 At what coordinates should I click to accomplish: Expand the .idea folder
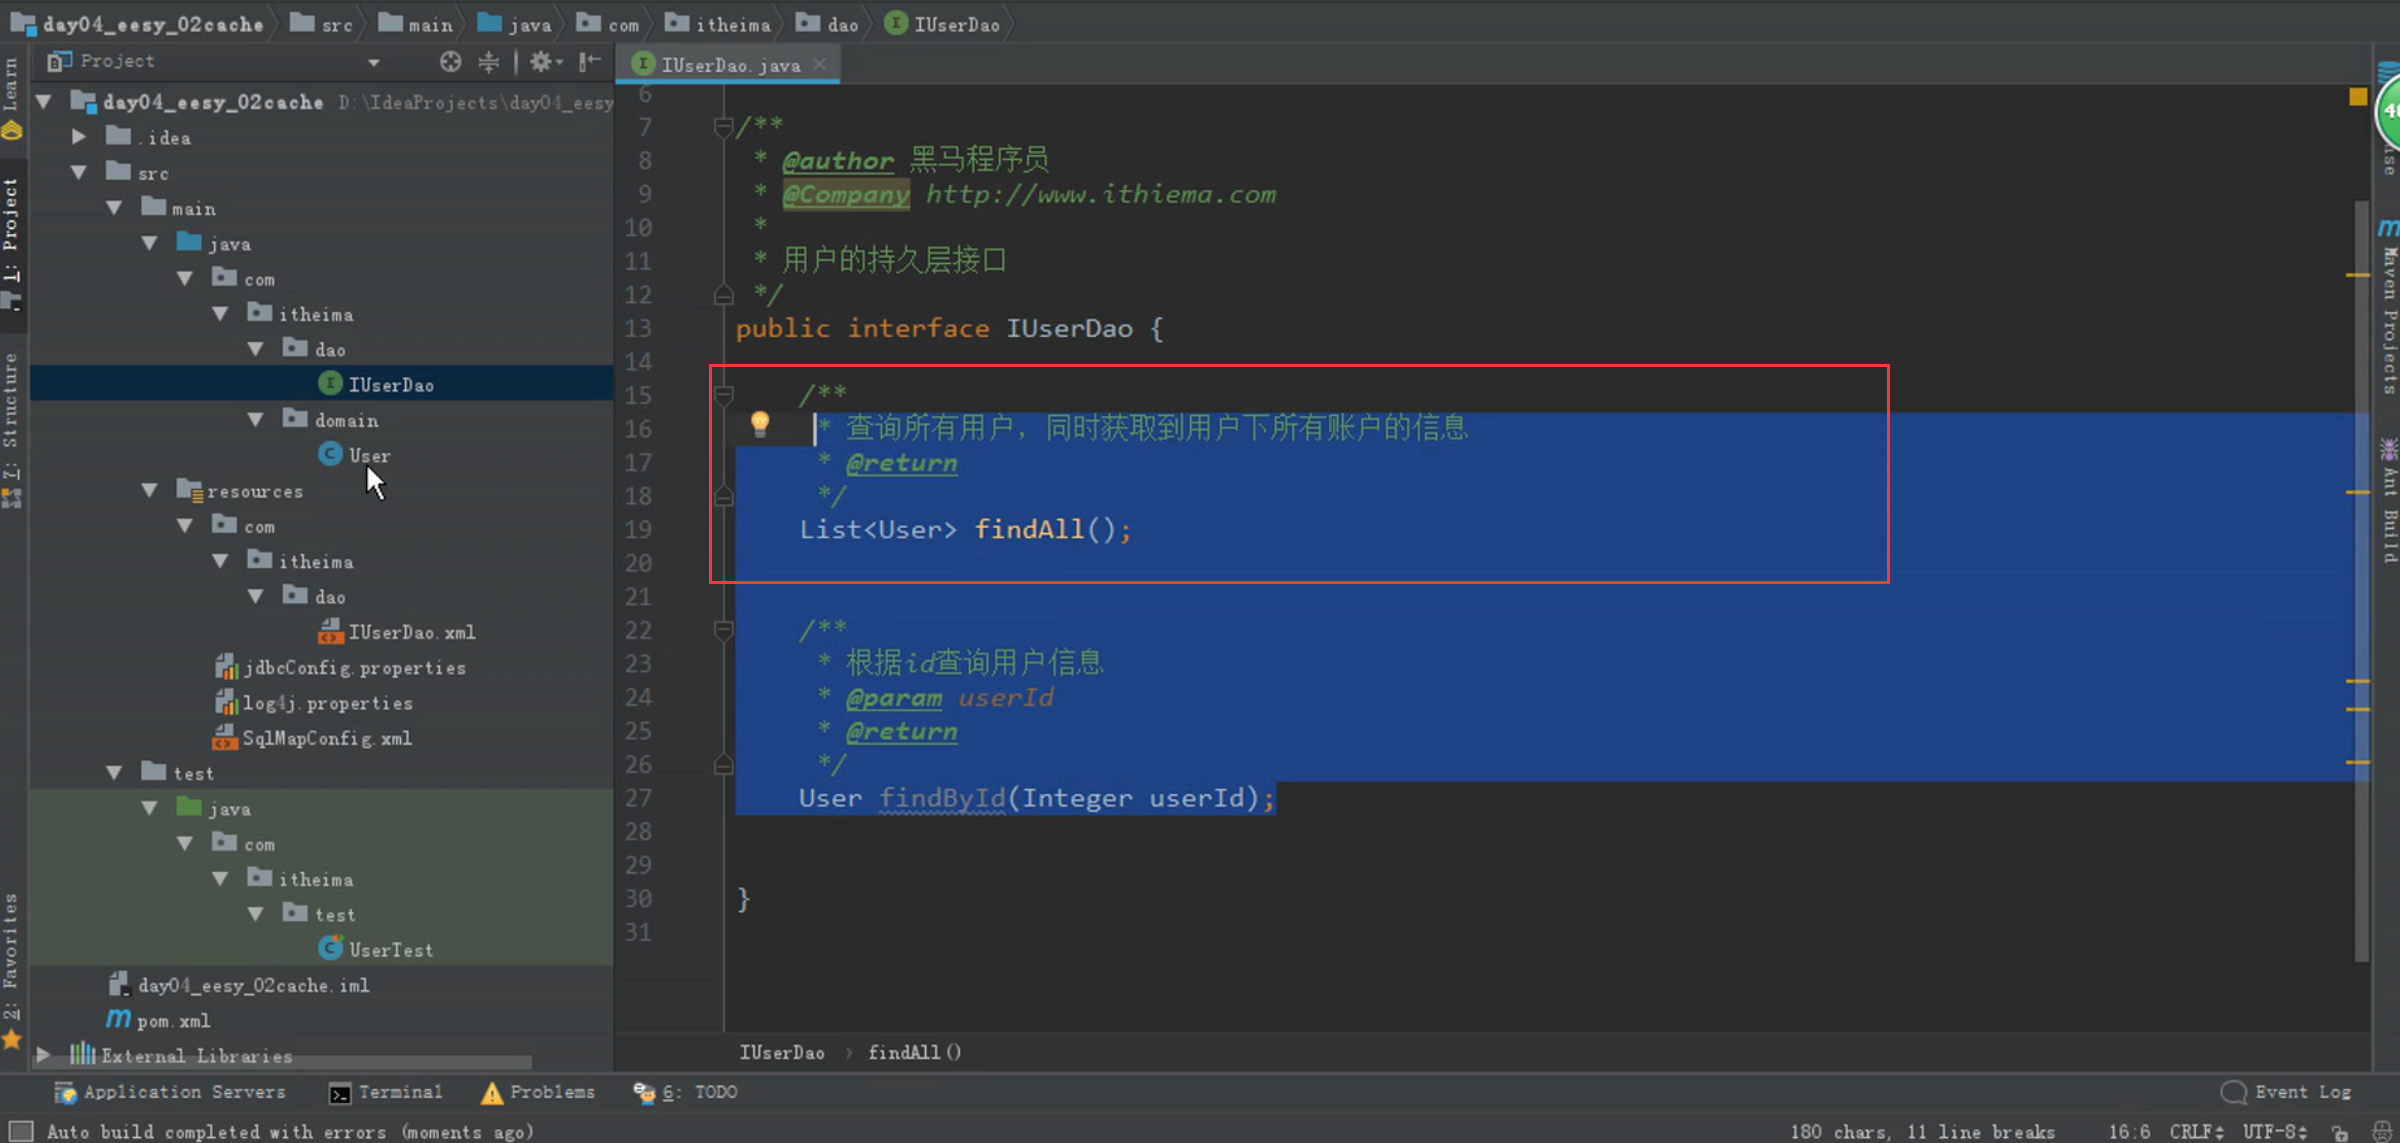point(78,137)
